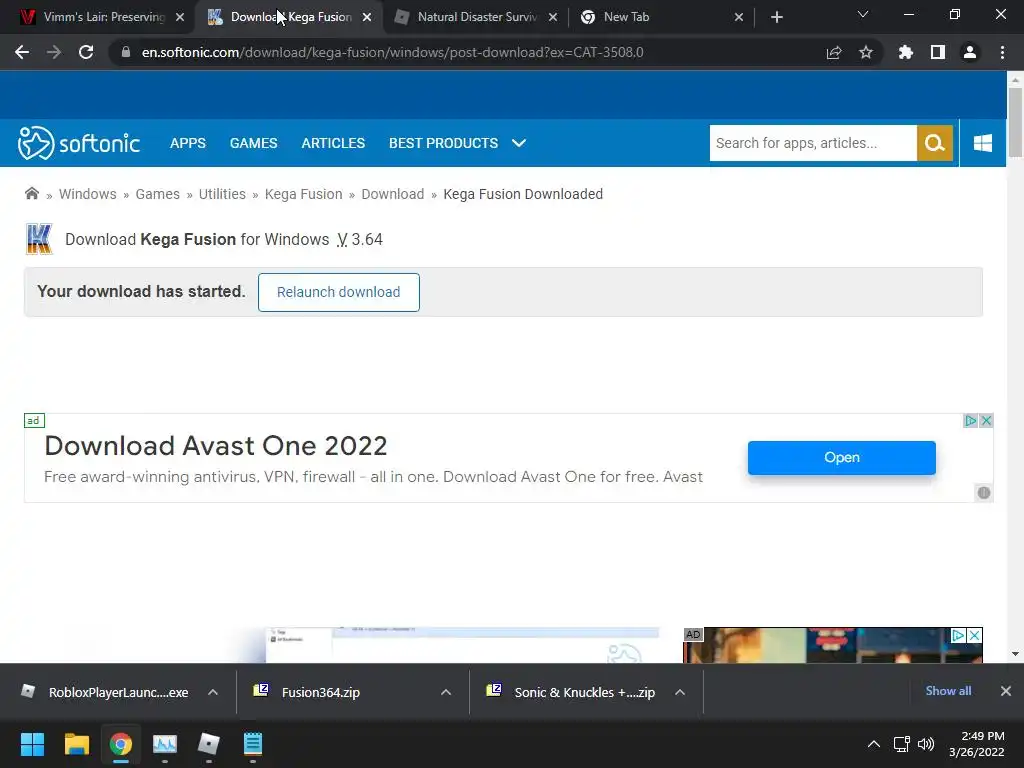Screen dimensions: 1024x768
Task: Open options for Sonic & Knuckles zip download
Action: (x=680, y=692)
